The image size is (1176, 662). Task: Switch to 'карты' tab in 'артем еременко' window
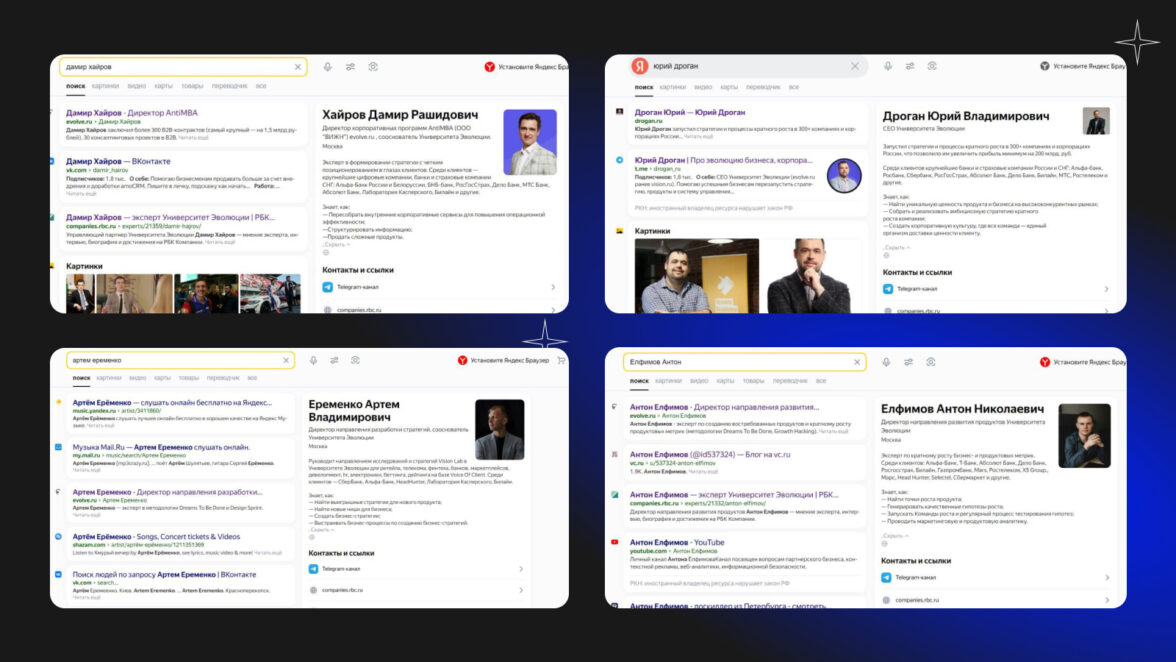click(x=162, y=378)
